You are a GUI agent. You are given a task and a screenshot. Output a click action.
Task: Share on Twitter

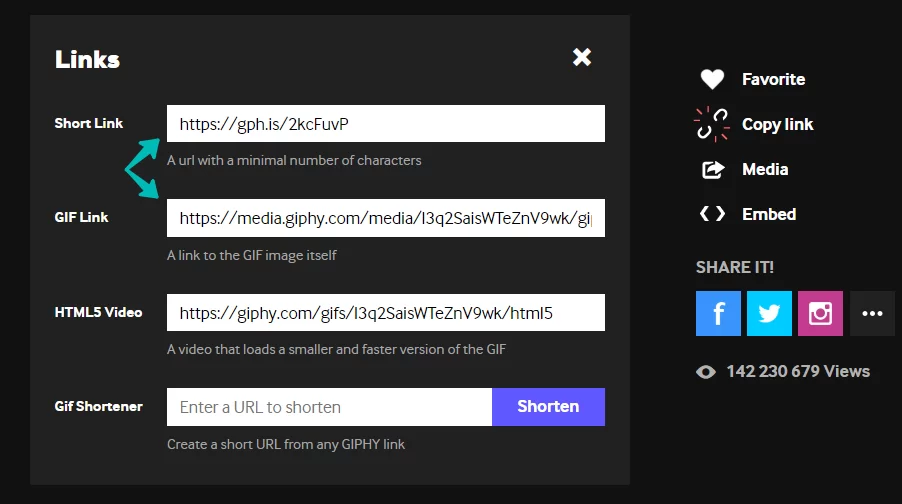click(x=769, y=314)
